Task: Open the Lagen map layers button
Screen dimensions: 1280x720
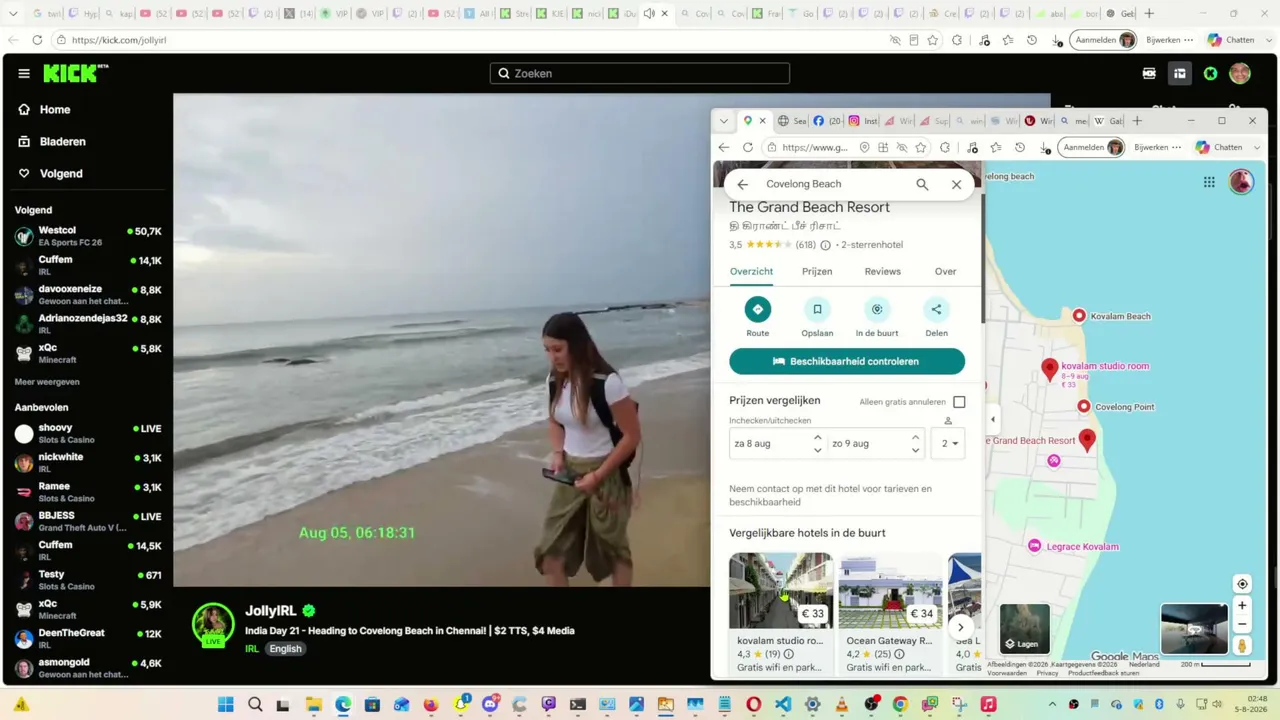Action: pyautogui.click(x=1025, y=629)
